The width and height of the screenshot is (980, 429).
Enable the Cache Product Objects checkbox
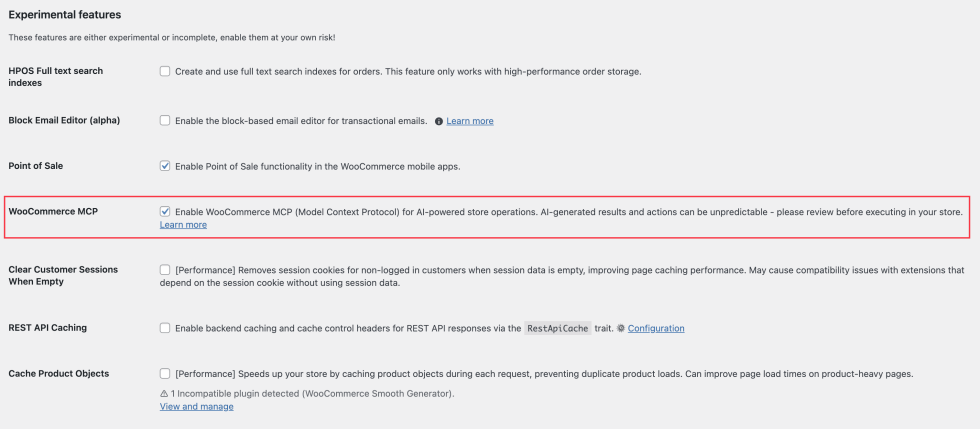(165, 374)
